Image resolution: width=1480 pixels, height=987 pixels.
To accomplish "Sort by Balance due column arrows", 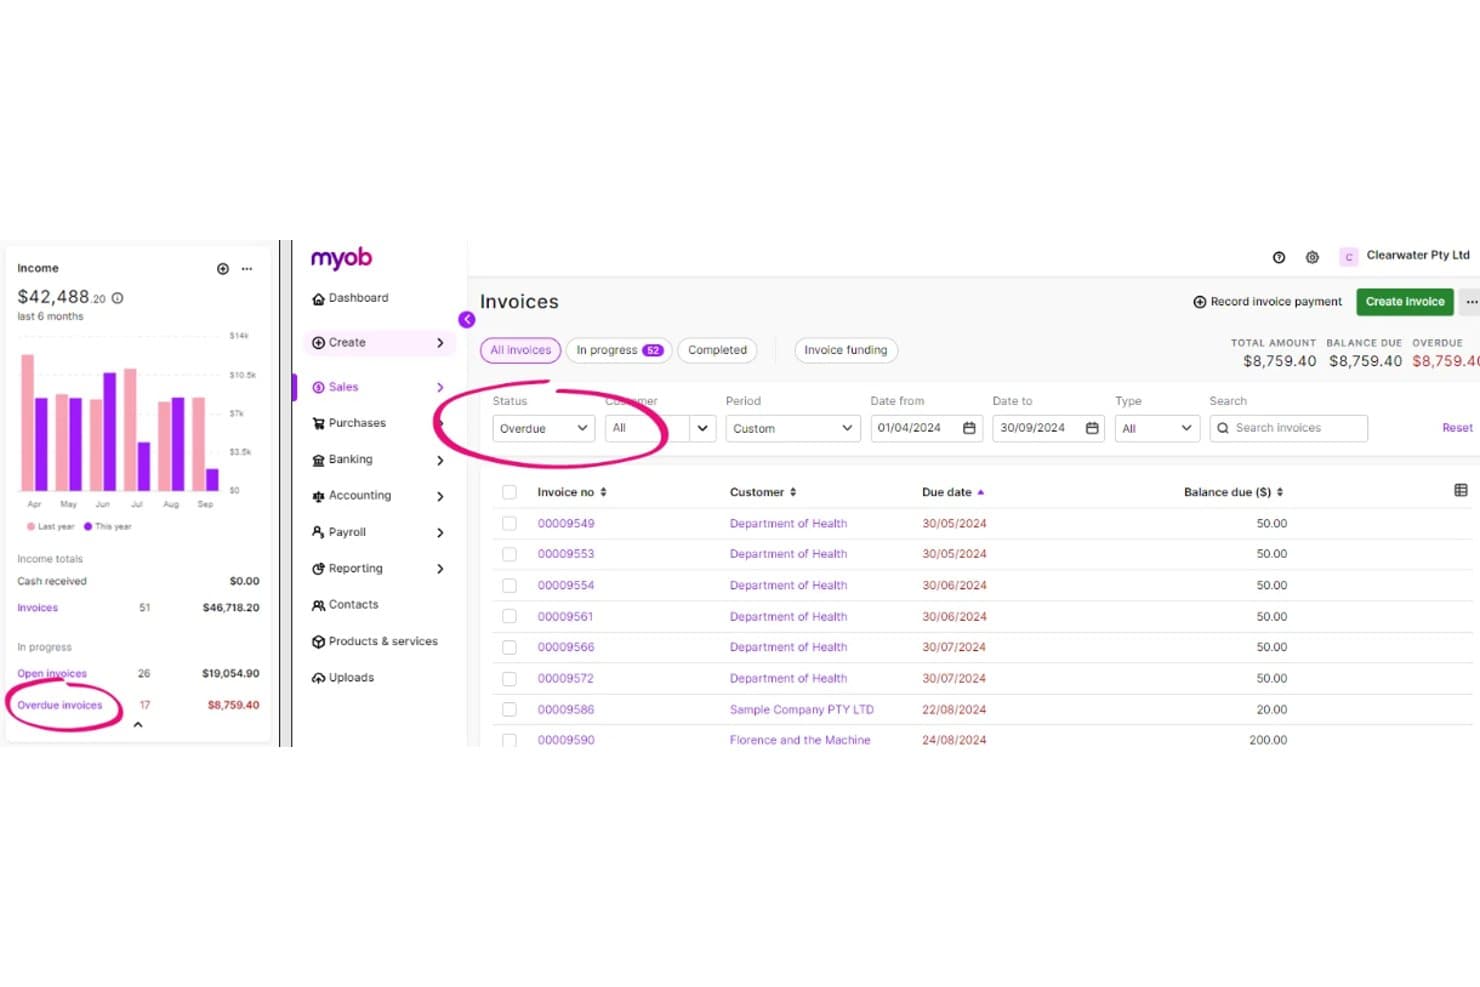I will pyautogui.click(x=1280, y=492).
